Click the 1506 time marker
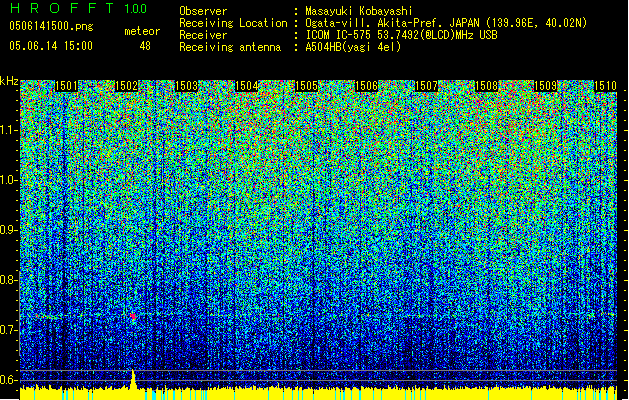The image size is (629, 400). (366, 86)
